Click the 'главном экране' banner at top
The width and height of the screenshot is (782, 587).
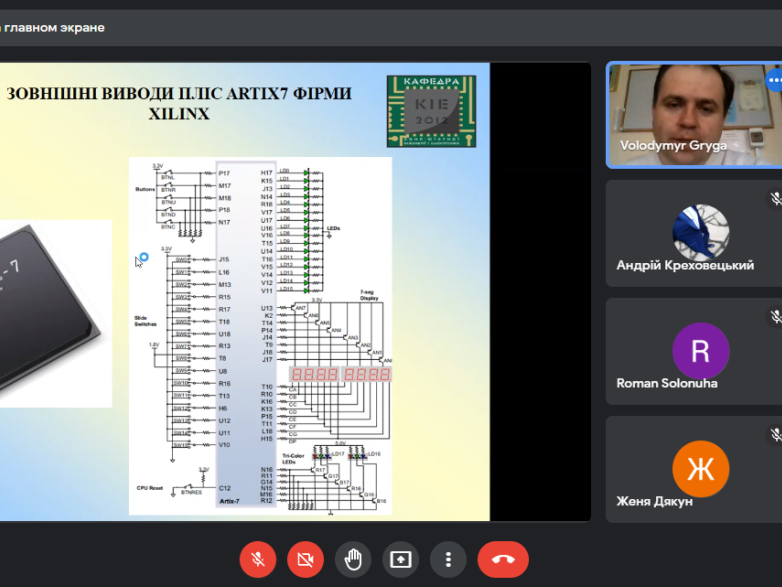coord(55,27)
